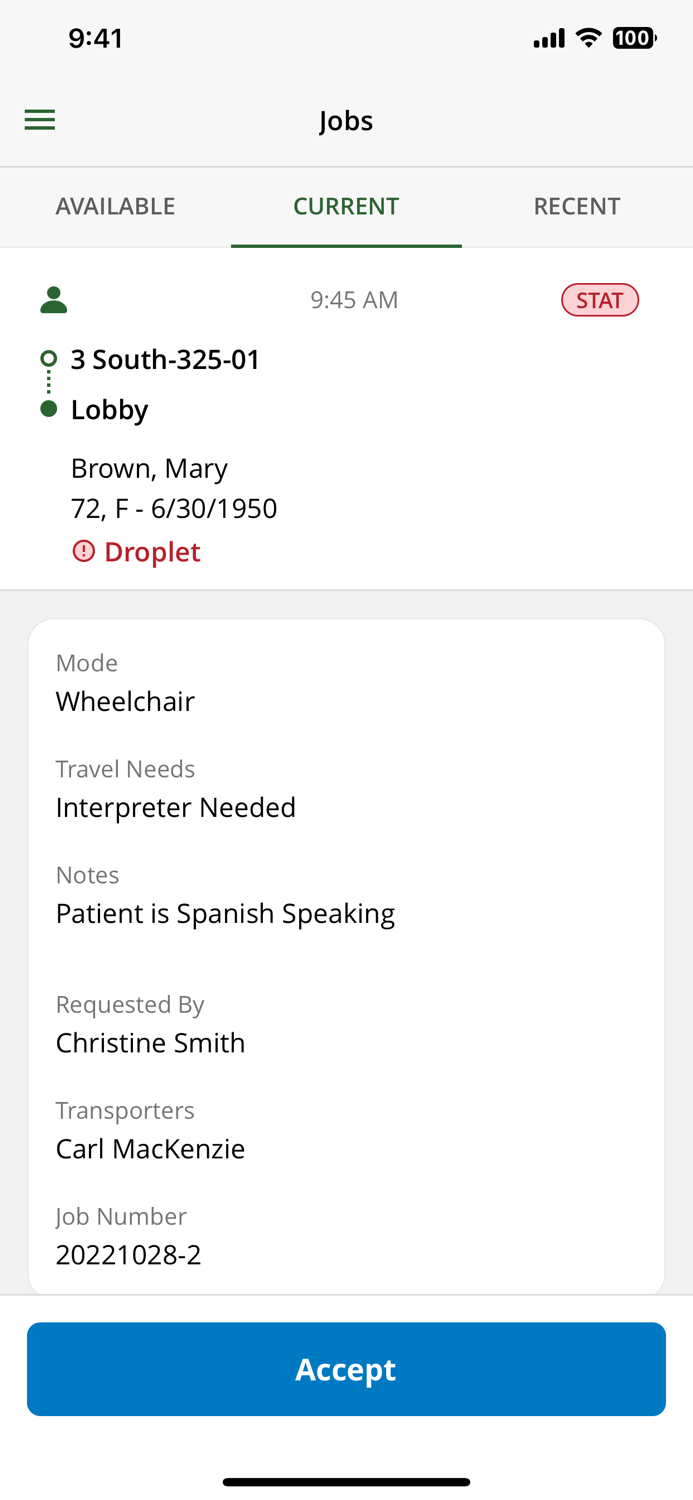Click the red Droplet precaution icon

[83, 549]
